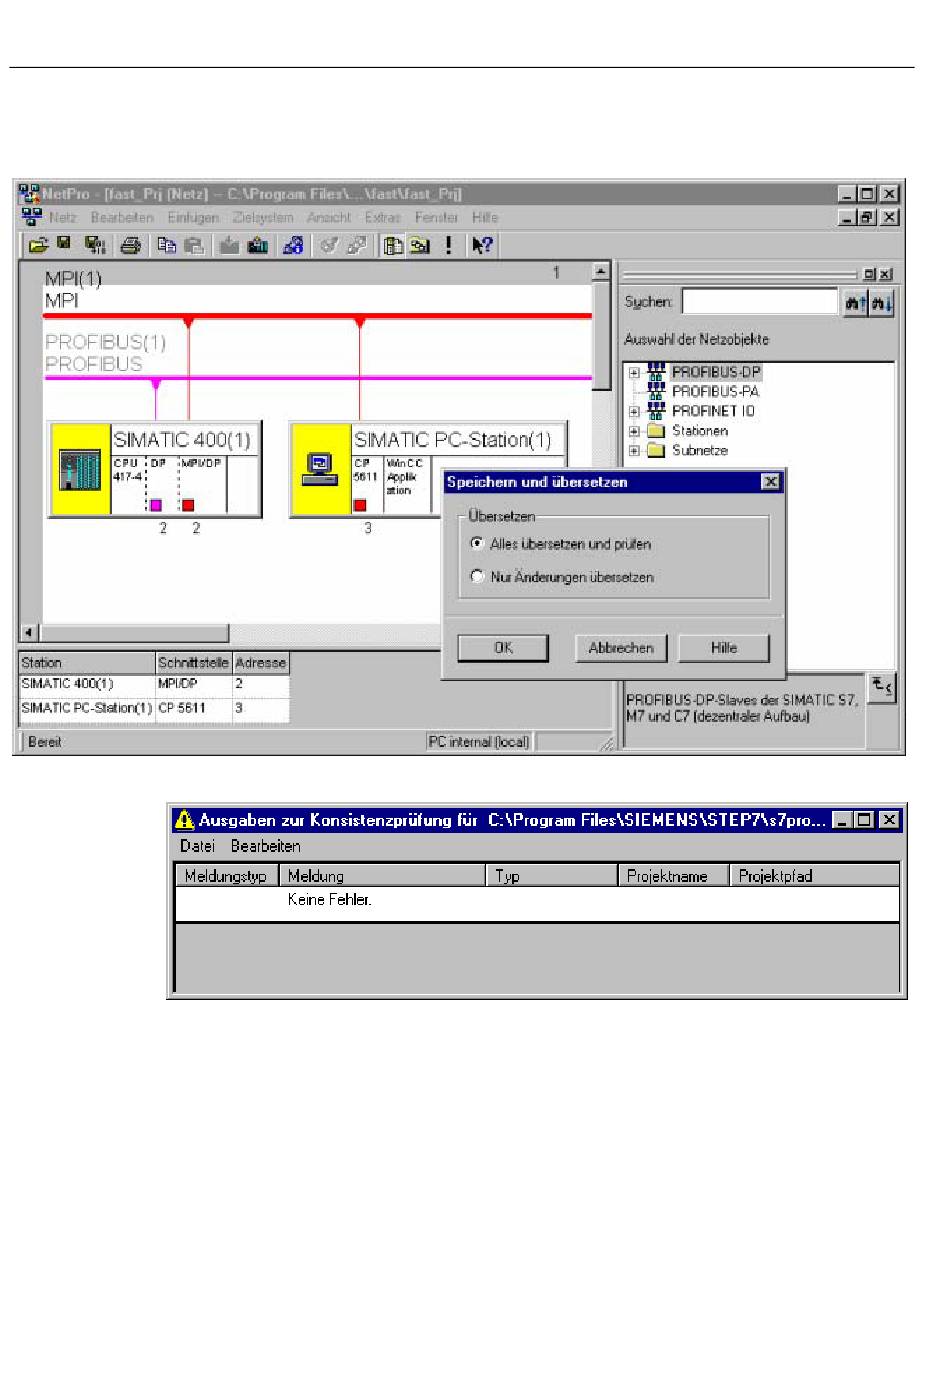Select the PROFINET IO catalog entry
The image size is (950, 1397).
coord(713,411)
